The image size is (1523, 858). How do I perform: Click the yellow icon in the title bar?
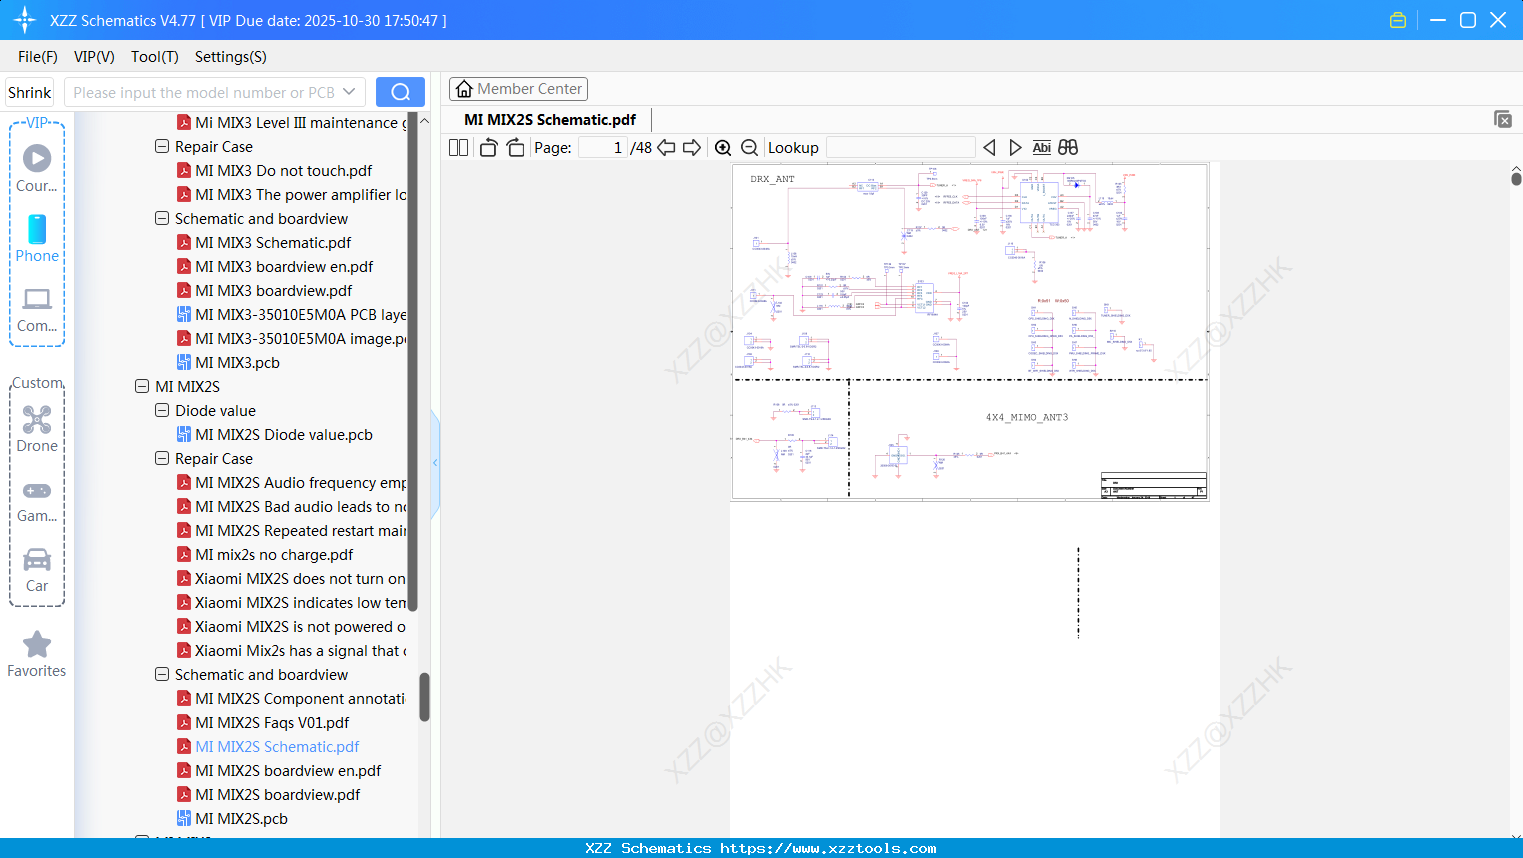(1398, 20)
